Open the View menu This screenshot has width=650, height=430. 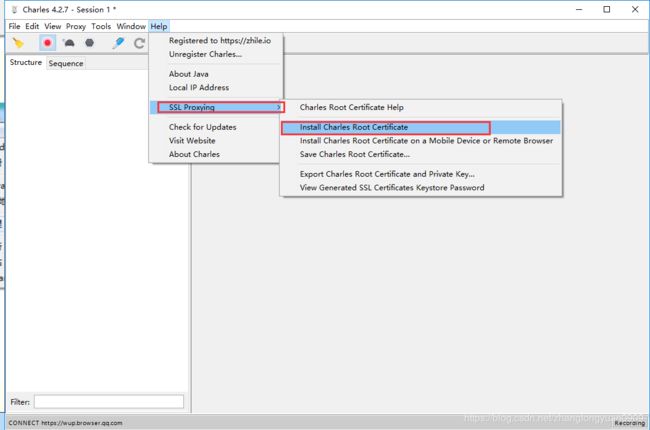(53, 26)
